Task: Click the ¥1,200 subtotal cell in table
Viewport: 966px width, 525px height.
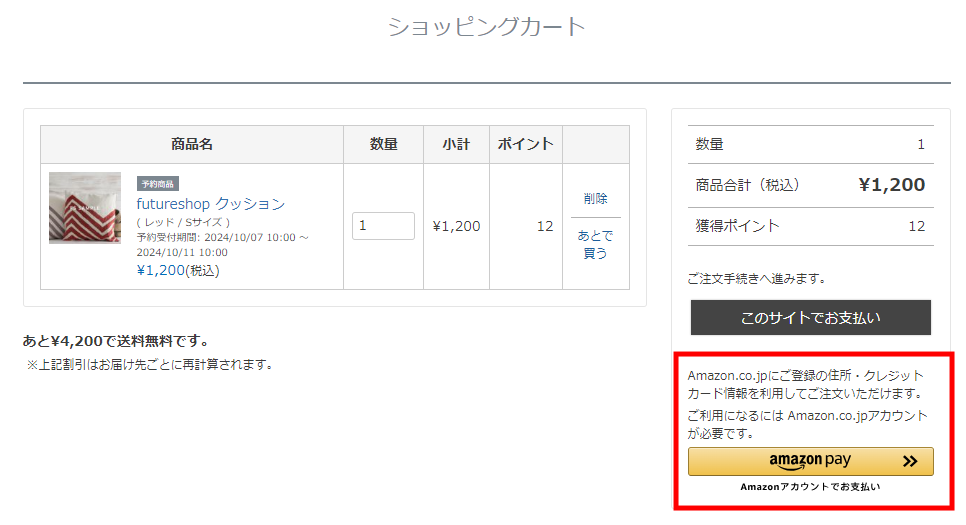Action: [x=456, y=226]
